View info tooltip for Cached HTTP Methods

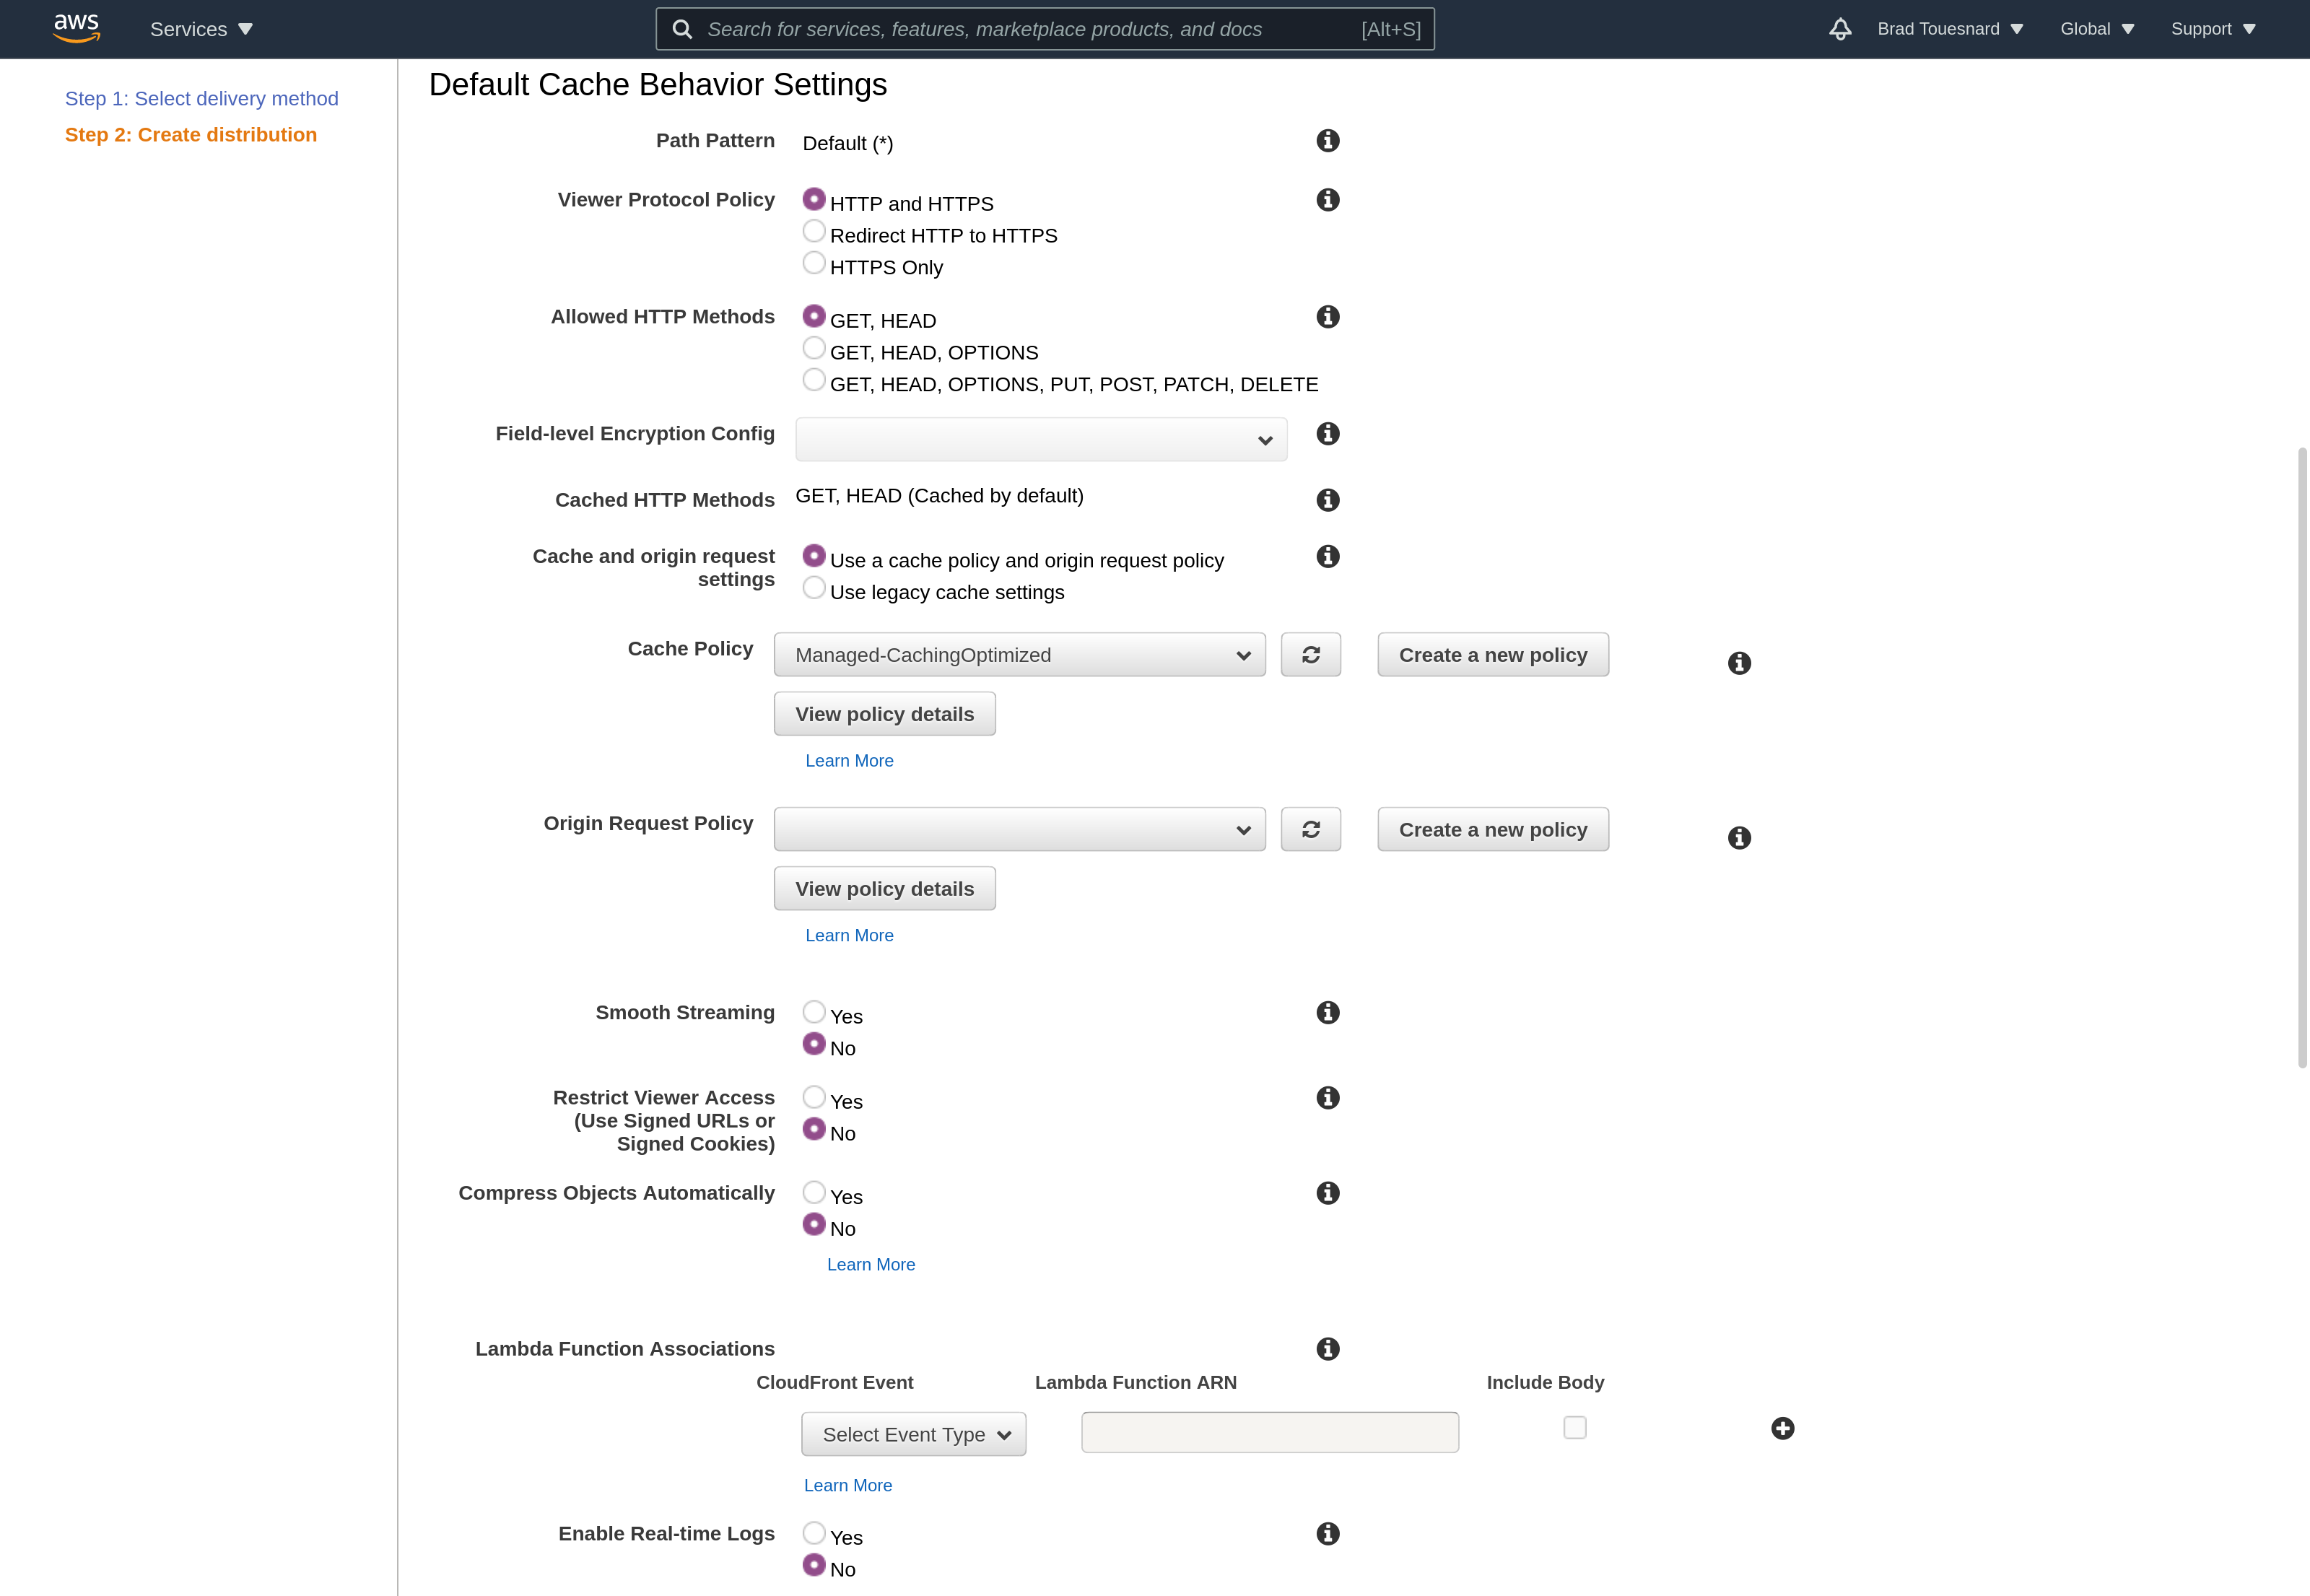(x=1327, y=500)
